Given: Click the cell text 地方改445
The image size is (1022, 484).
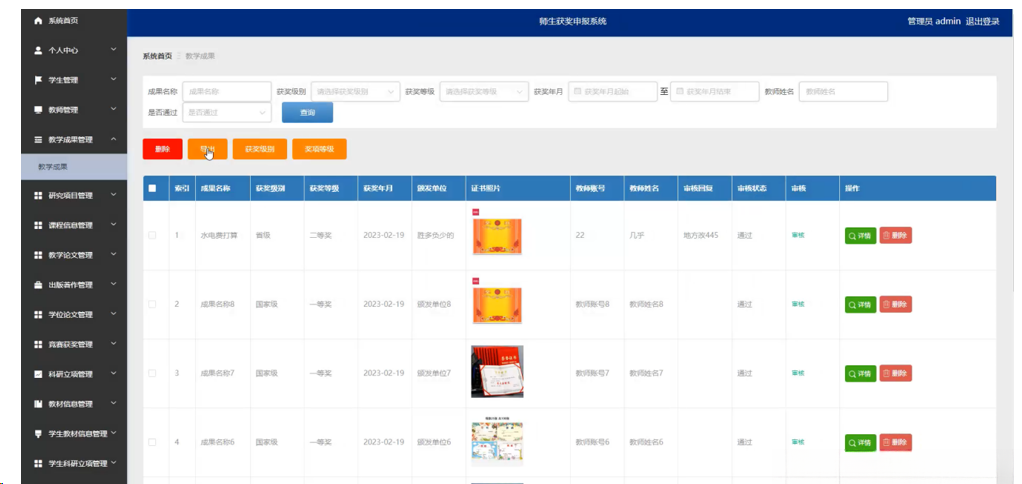Looking at the screenshot, I should (701, 235).
